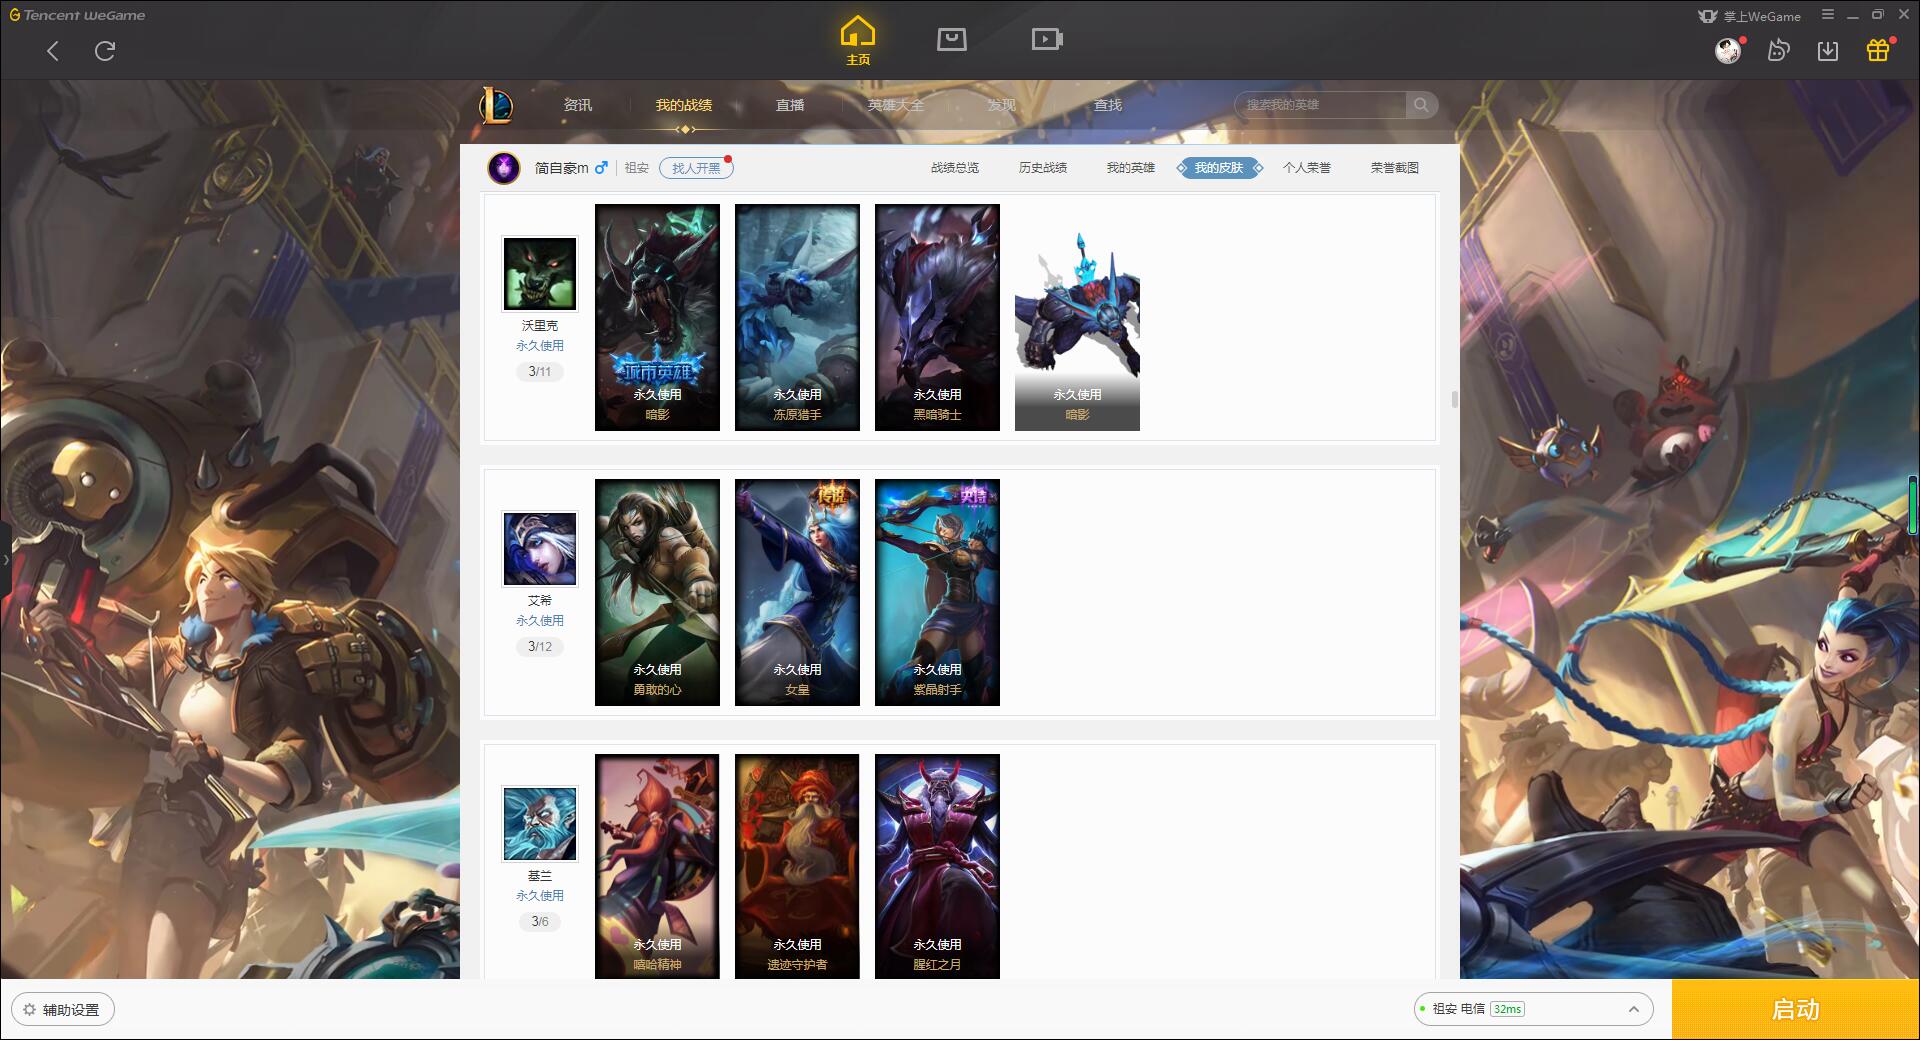
Task: Click 基兰 champion portrait
Action: 540,824
